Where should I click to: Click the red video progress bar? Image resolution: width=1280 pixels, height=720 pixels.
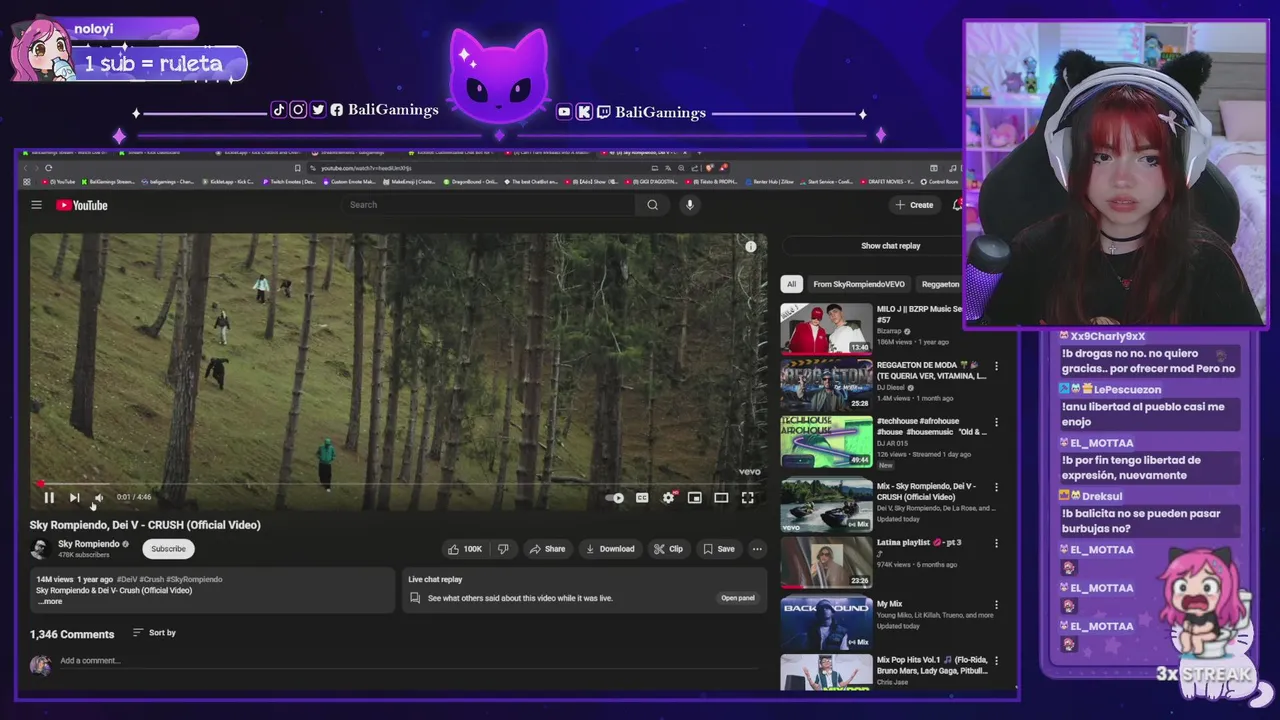coord(399,485)
